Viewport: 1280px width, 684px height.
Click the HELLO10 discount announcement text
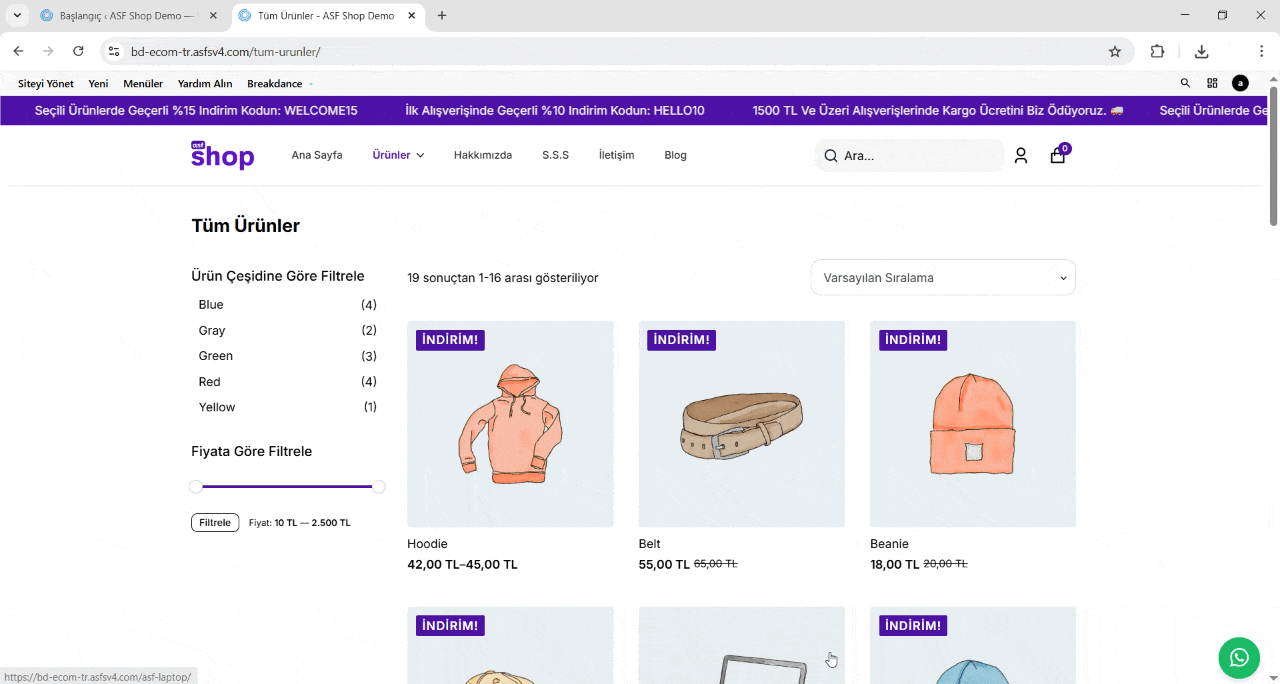pos(555,111)
